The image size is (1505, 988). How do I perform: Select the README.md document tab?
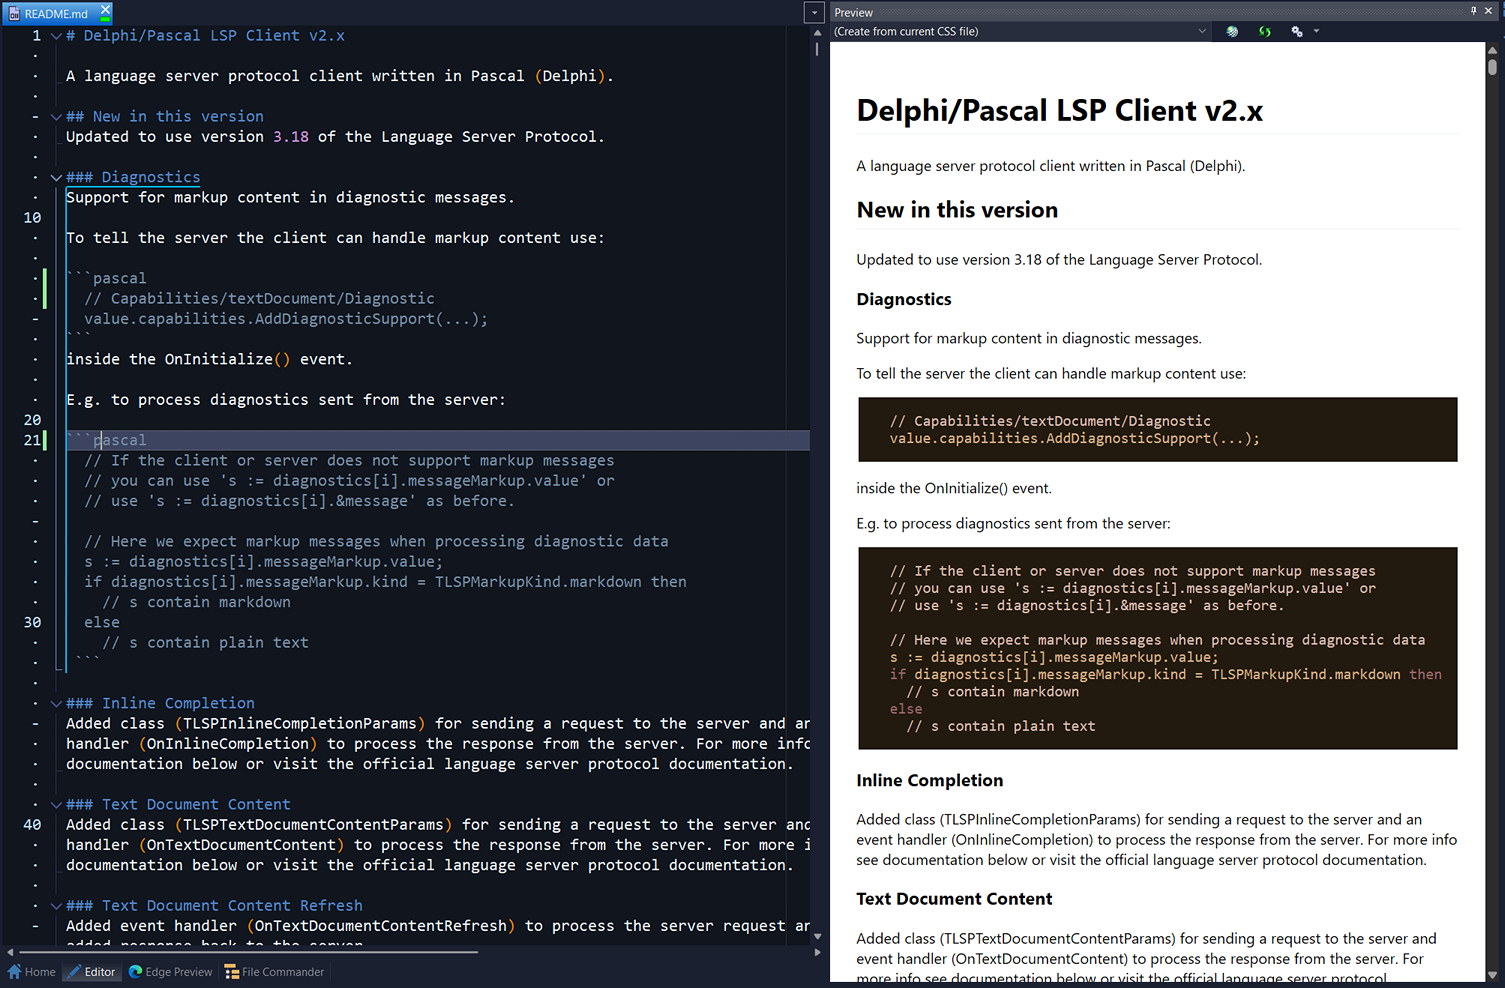click(x=56, y=13)
